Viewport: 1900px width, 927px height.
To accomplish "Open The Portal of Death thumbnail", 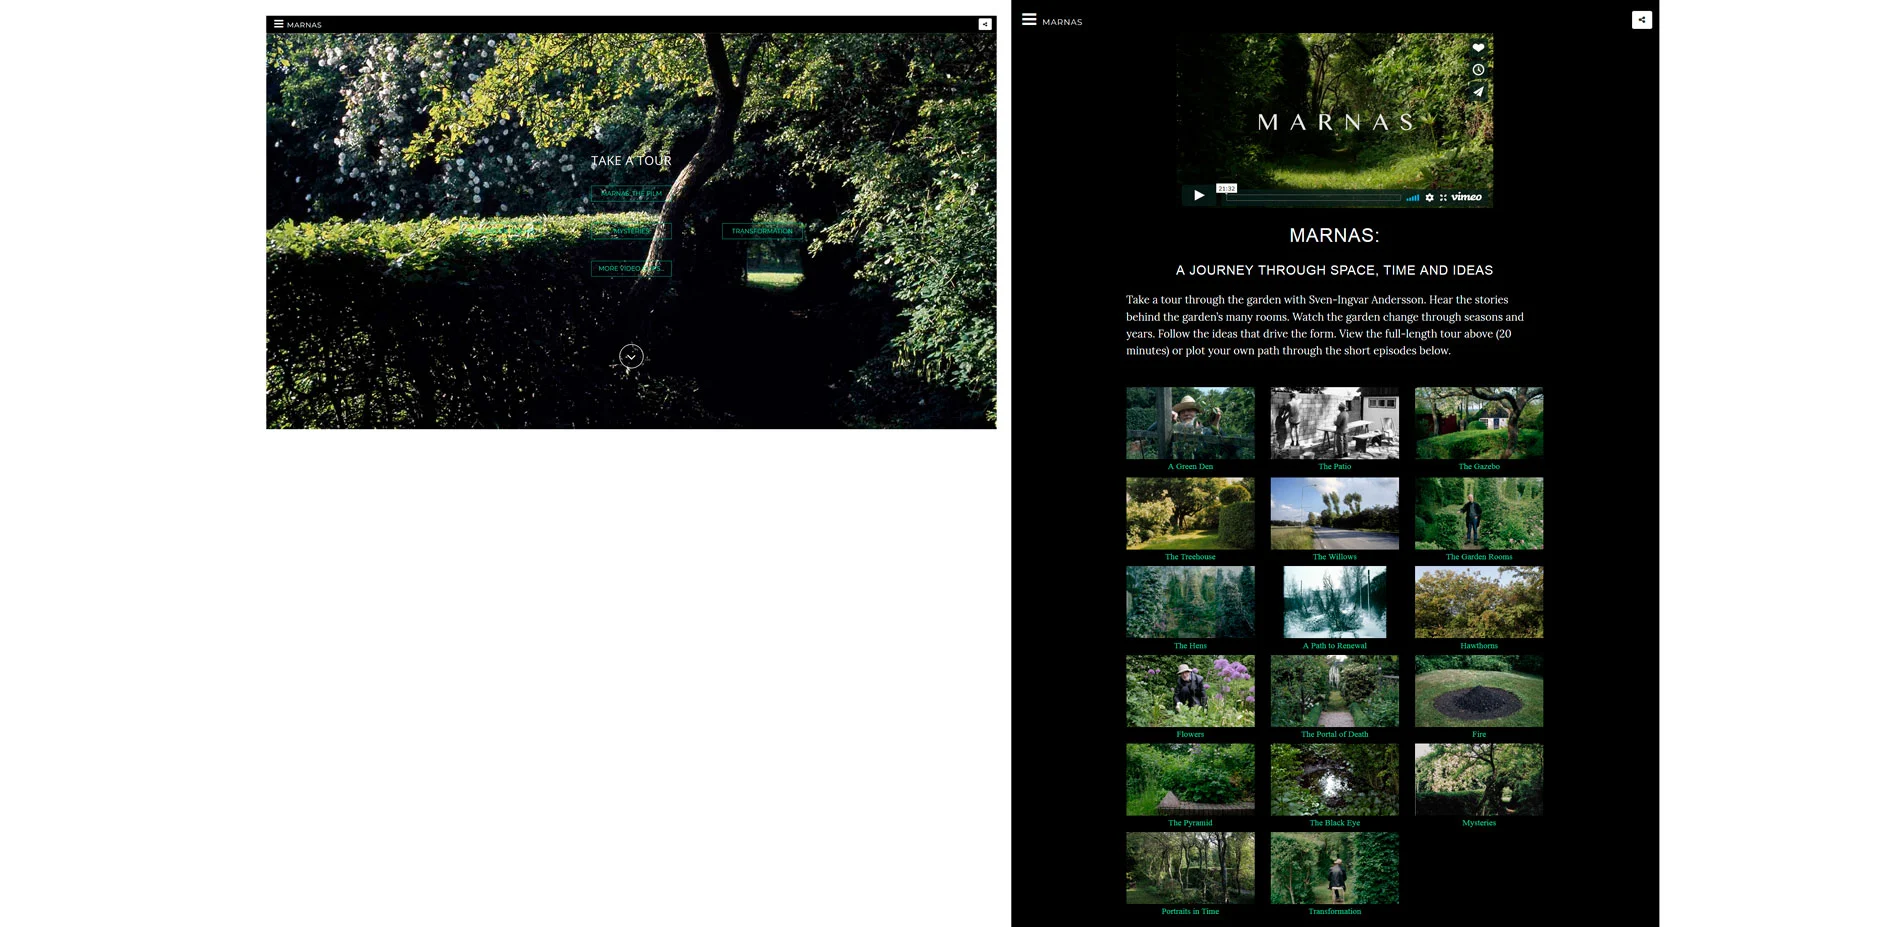I will [1334, 691].
